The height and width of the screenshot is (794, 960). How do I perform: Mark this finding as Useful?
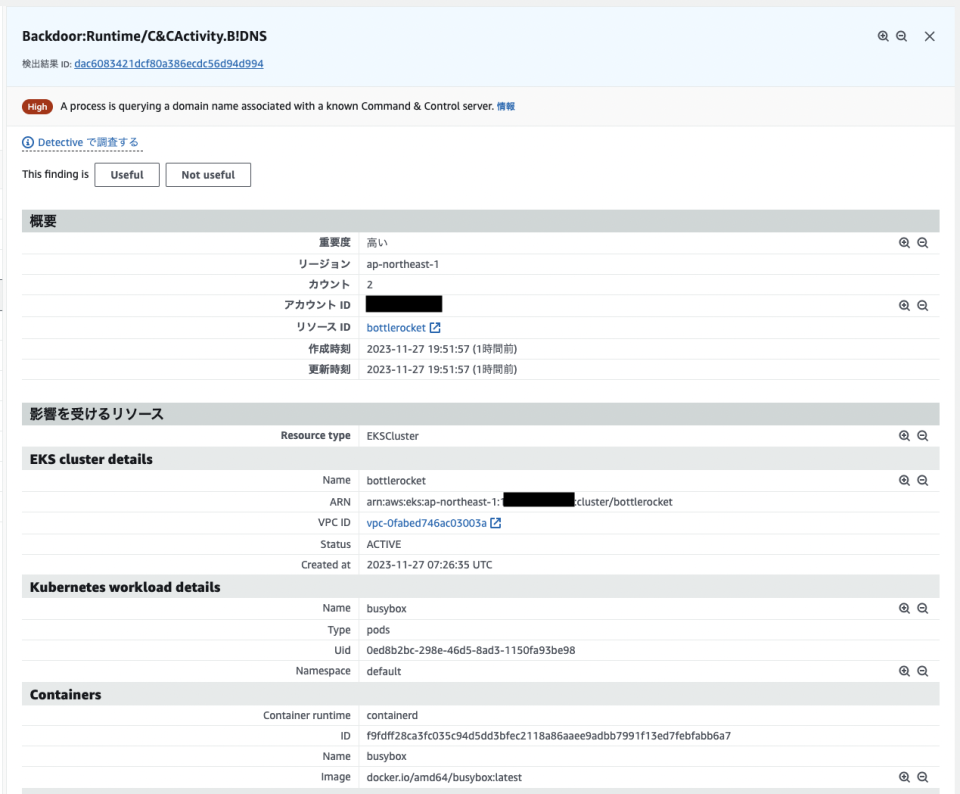(x=126, y=174)
